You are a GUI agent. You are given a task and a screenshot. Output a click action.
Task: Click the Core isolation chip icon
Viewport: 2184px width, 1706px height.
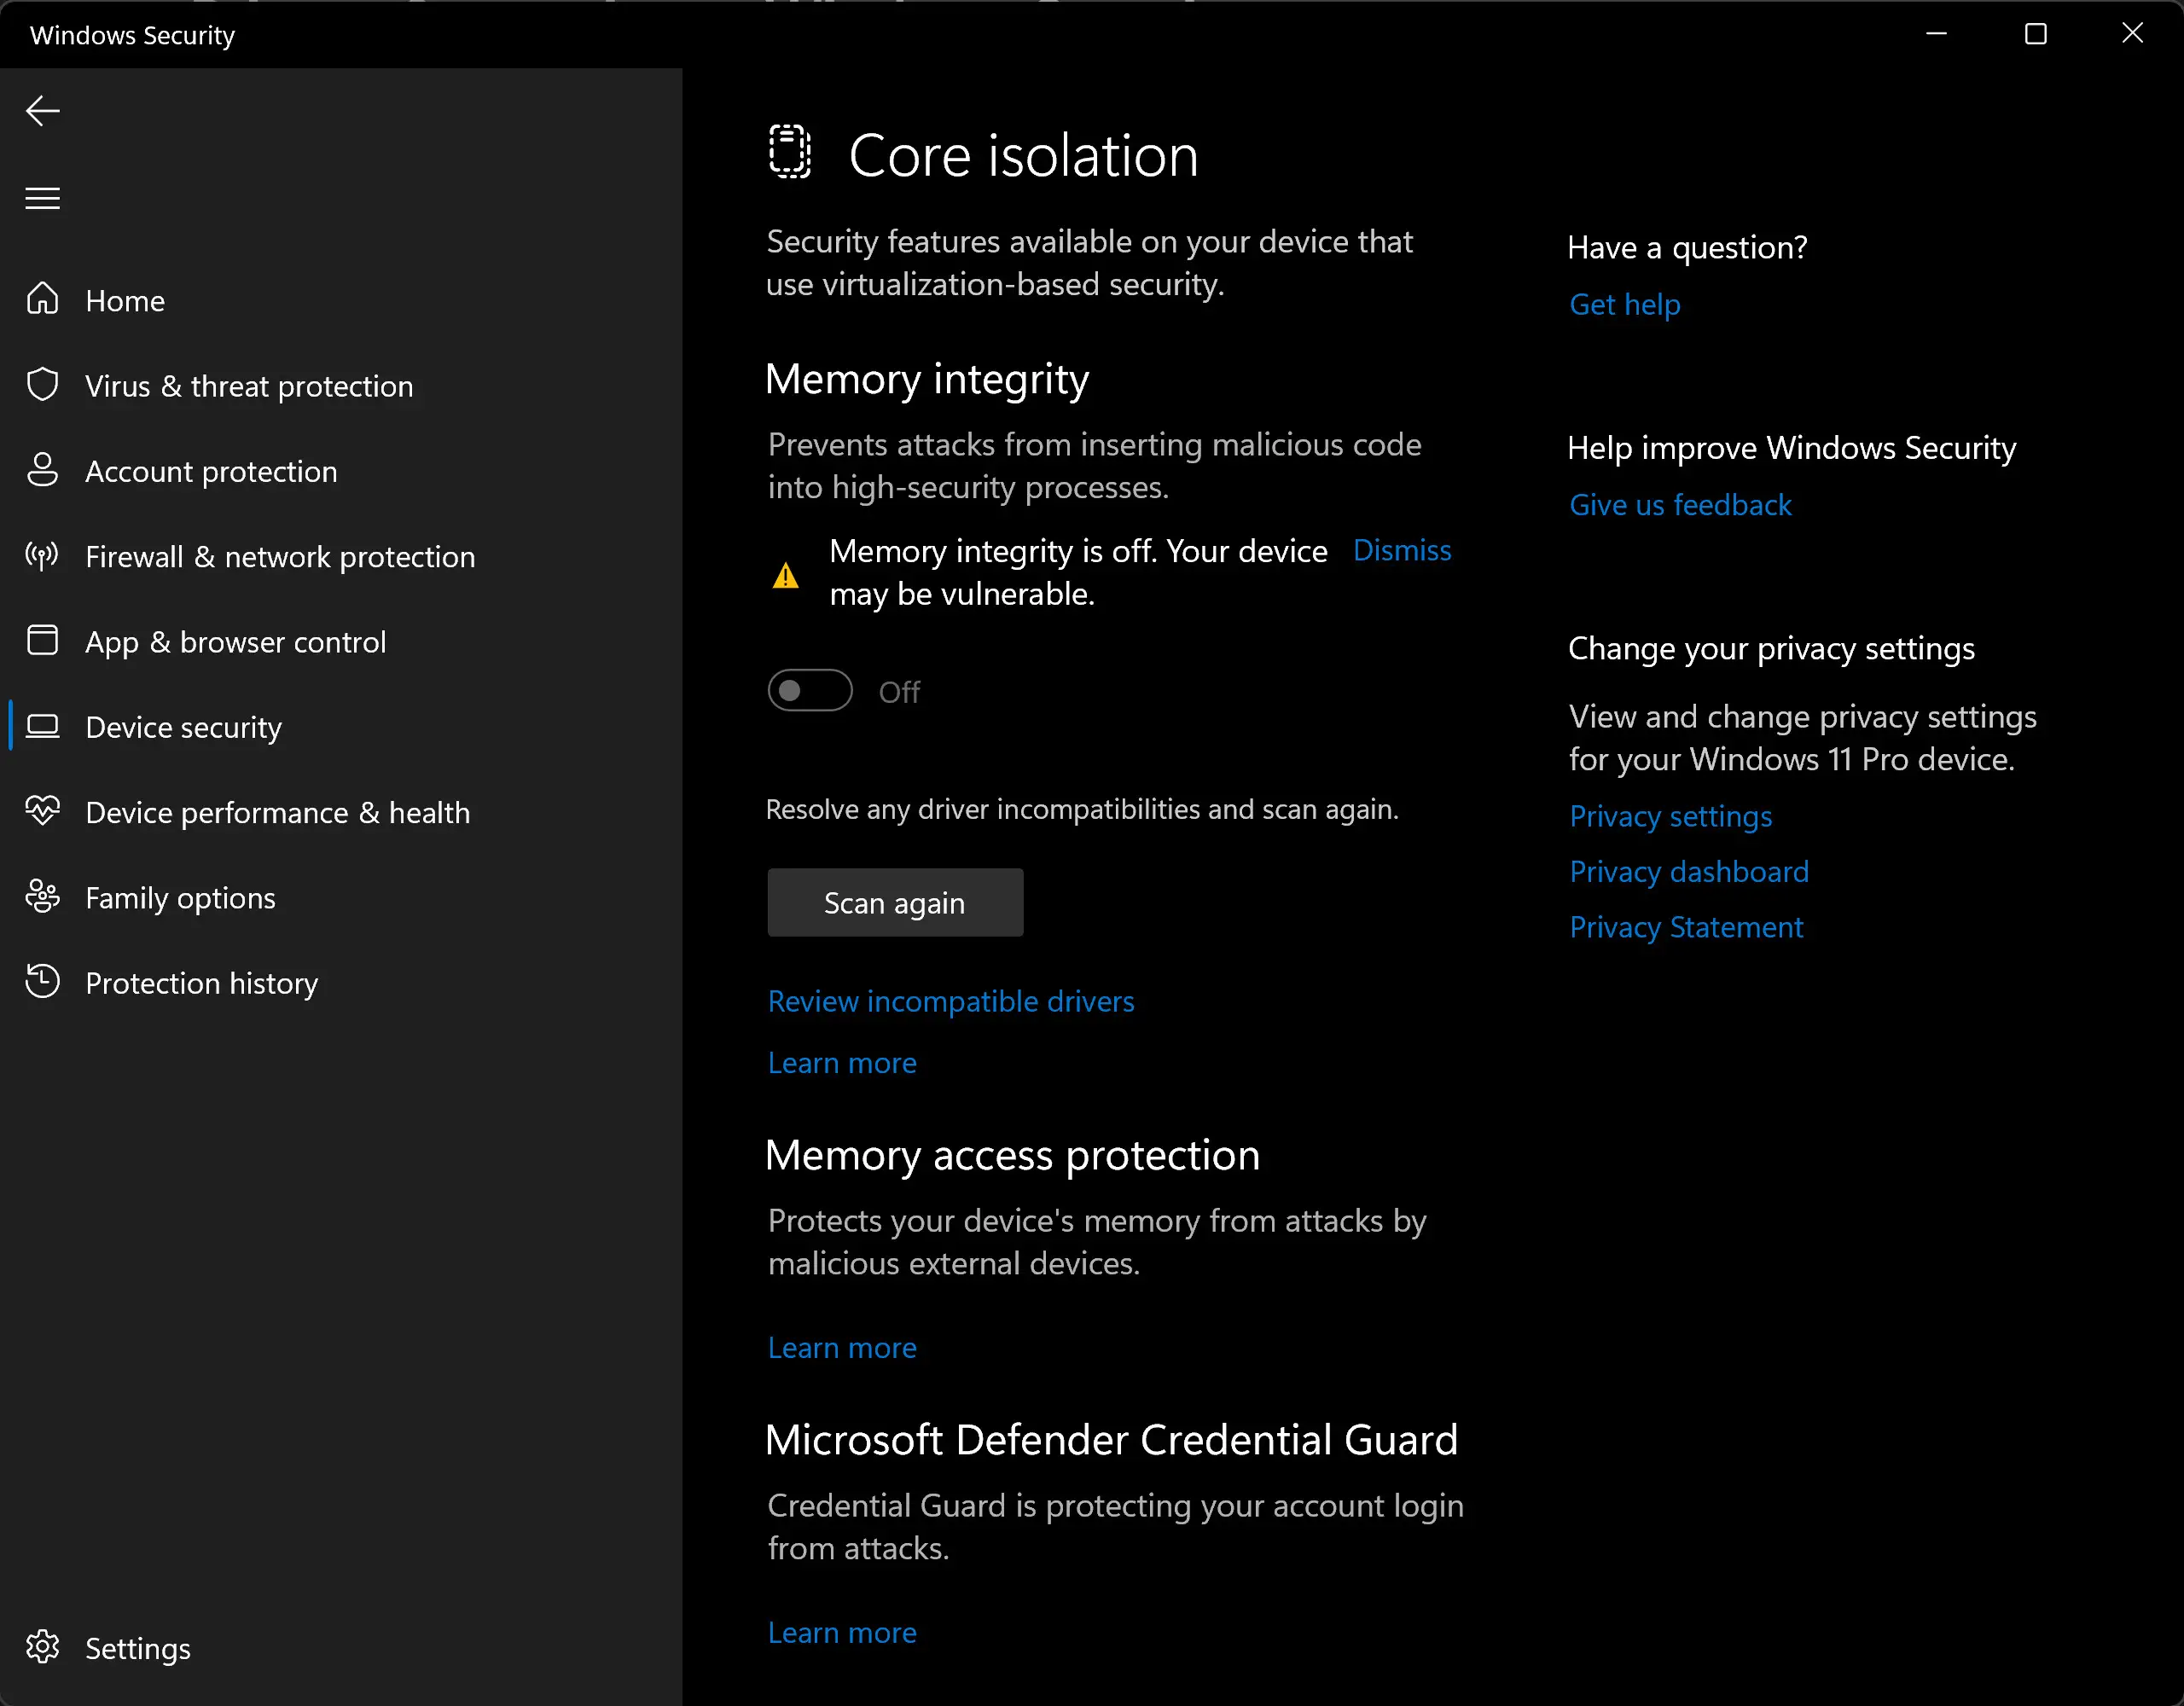click(x=790, y=153)
